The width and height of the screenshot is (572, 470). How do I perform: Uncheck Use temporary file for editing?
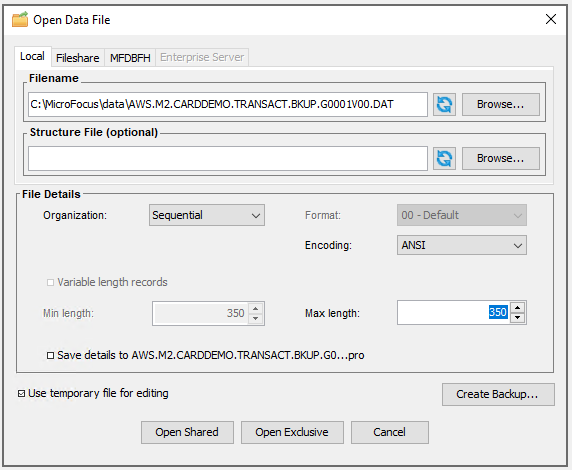click(22, 393)
